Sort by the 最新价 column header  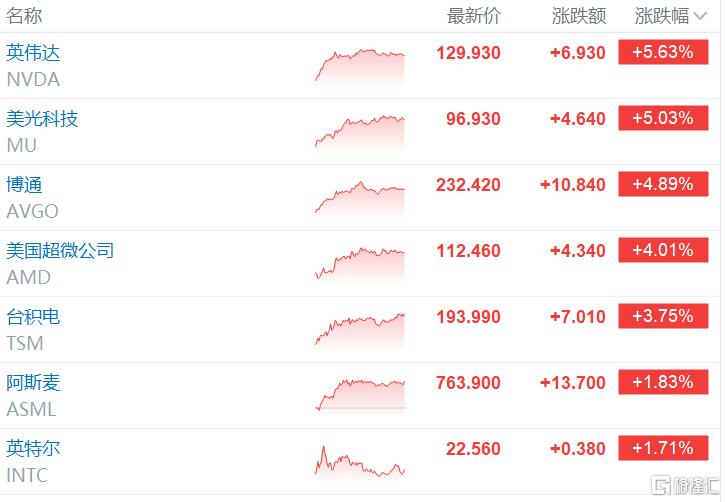coord(474,16)
